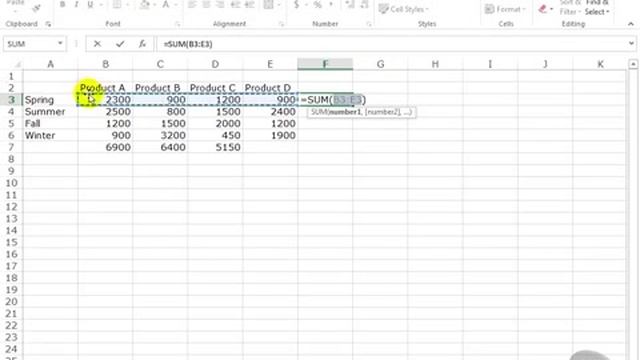The width and height of the screenshot is (640, 360).
Task: Click the Increase Decimal icon
Action: (350, 5)
